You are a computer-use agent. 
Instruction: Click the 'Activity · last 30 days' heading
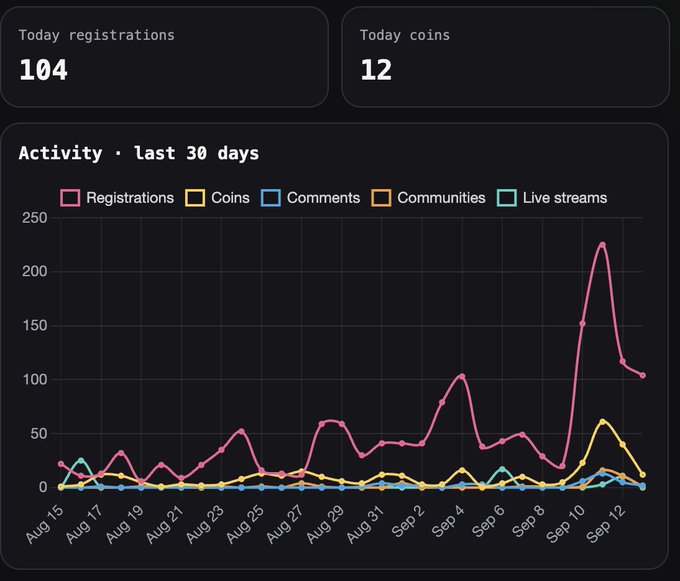pyautogui.click(x=139, y=153)
